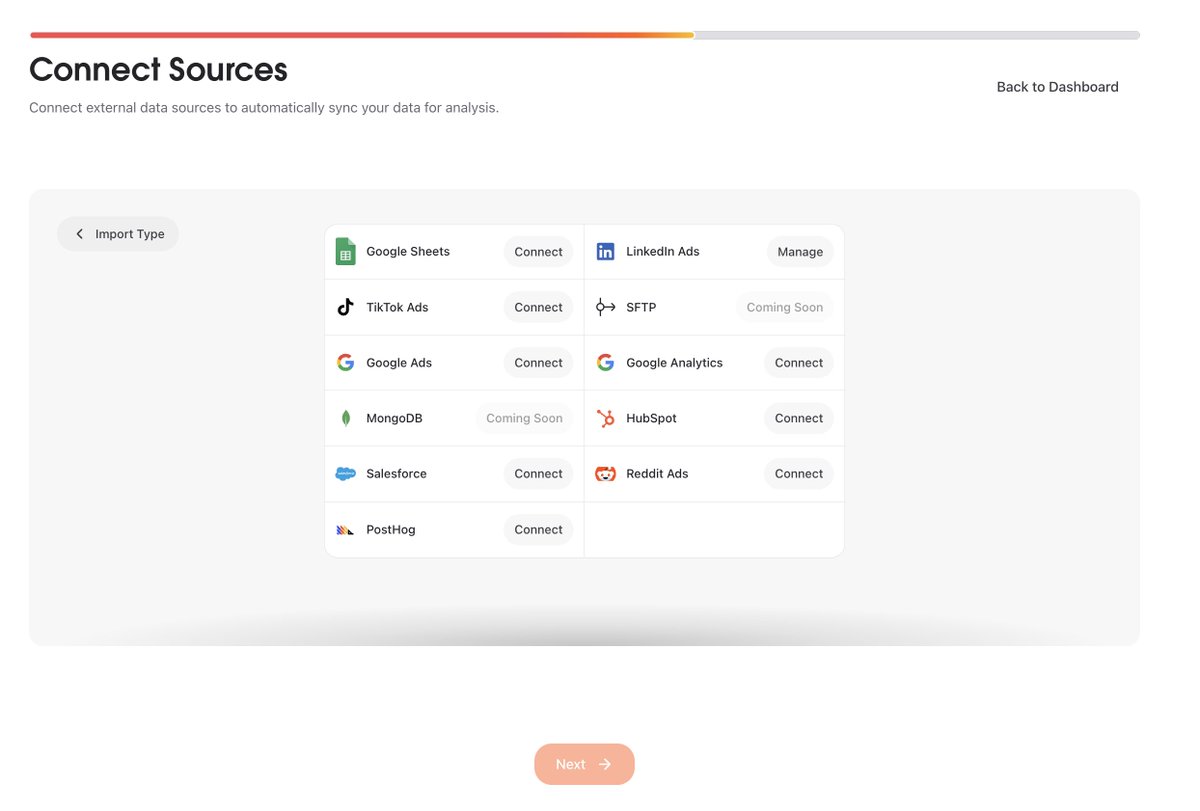Click the Connect Sources heading
The image size is (1200, 811).
(158, 70)
